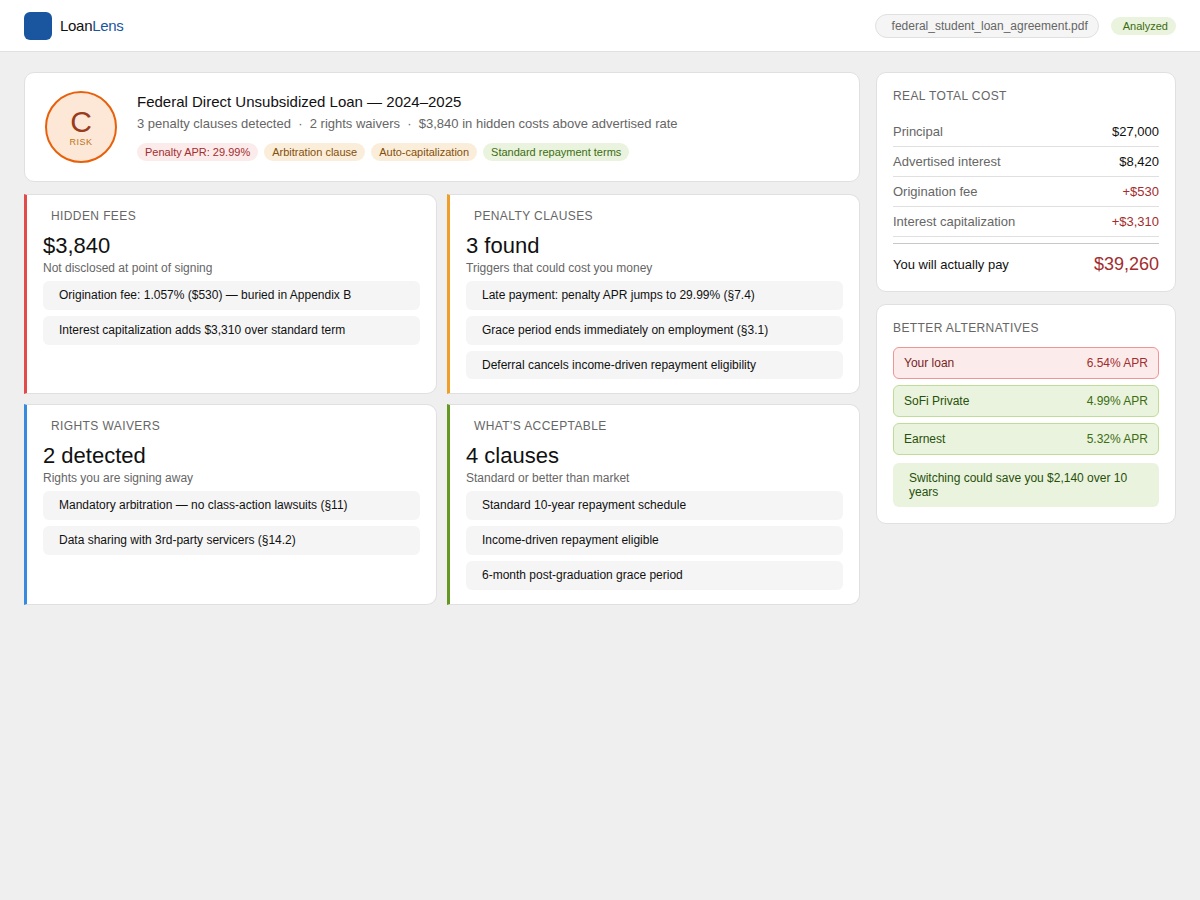Click the RIGHTS WAIVERS heading
The image size is (1200, 900).
click(x=105, y=425)
